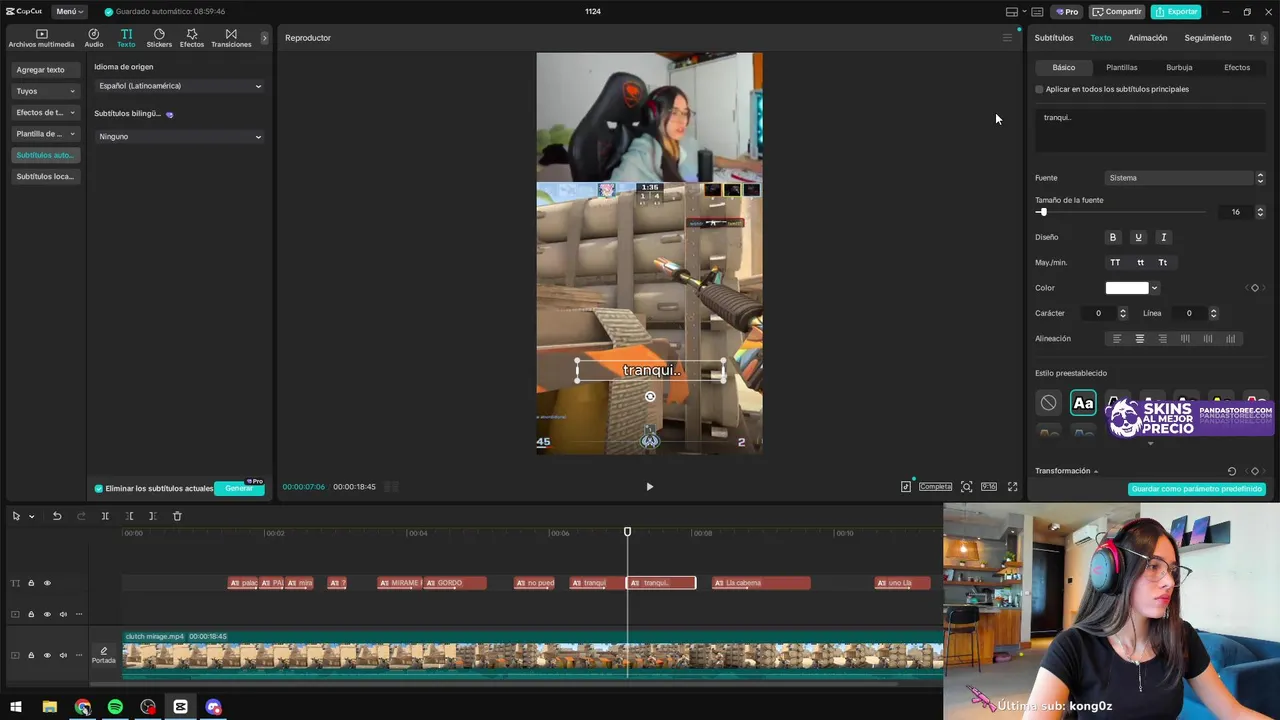Open the Audio panel

pos(94,38)
